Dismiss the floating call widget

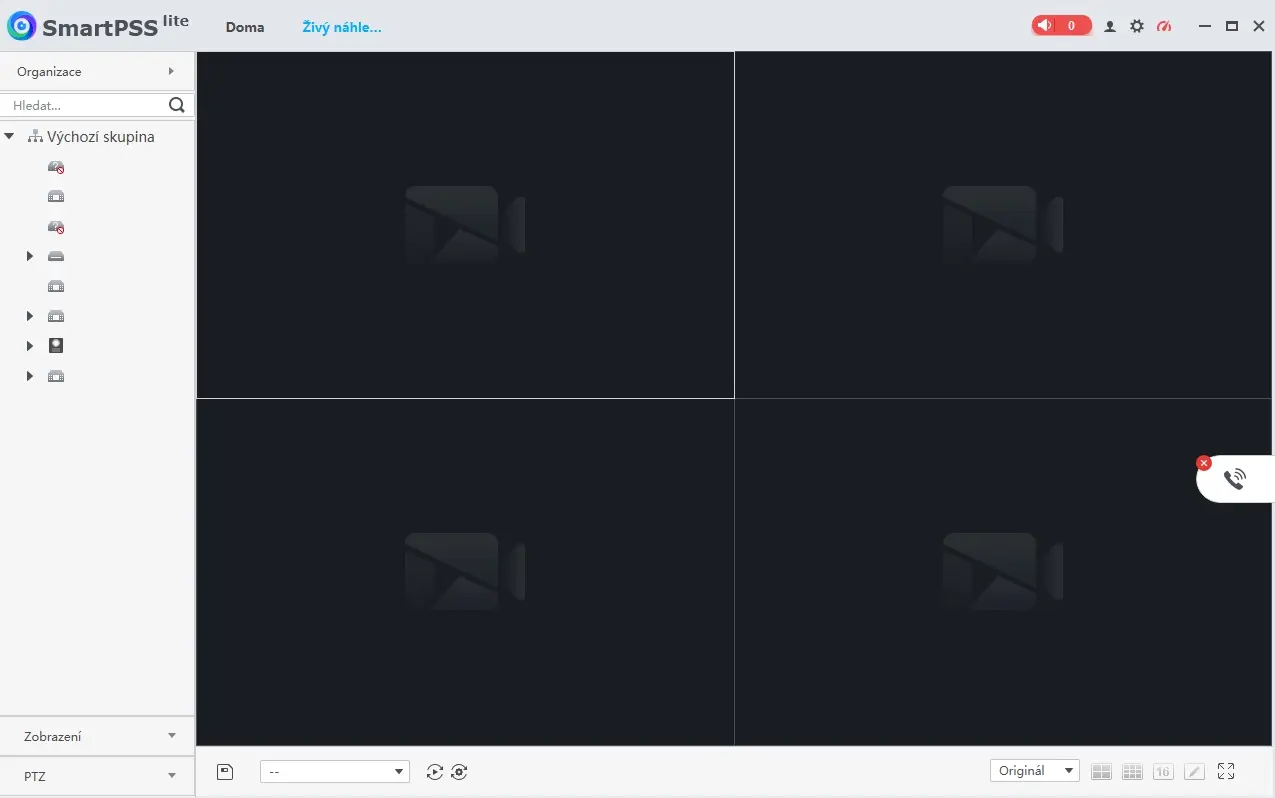click(x=1204, y=463)
